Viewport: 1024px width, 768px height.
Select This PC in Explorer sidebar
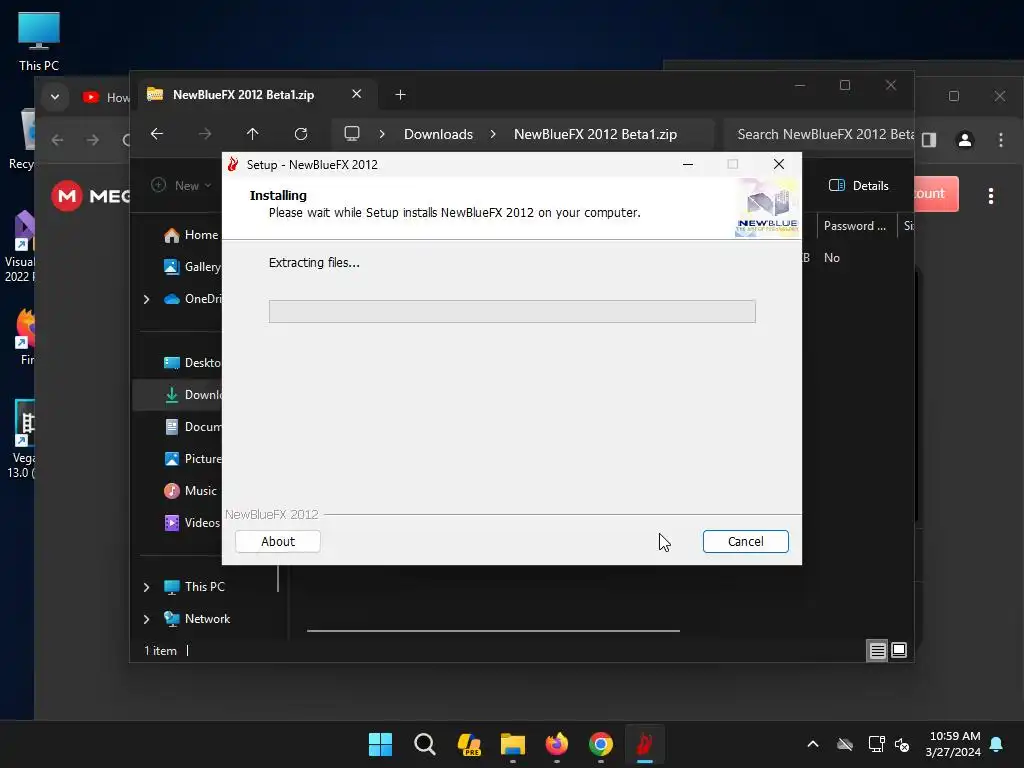point(194,586)
